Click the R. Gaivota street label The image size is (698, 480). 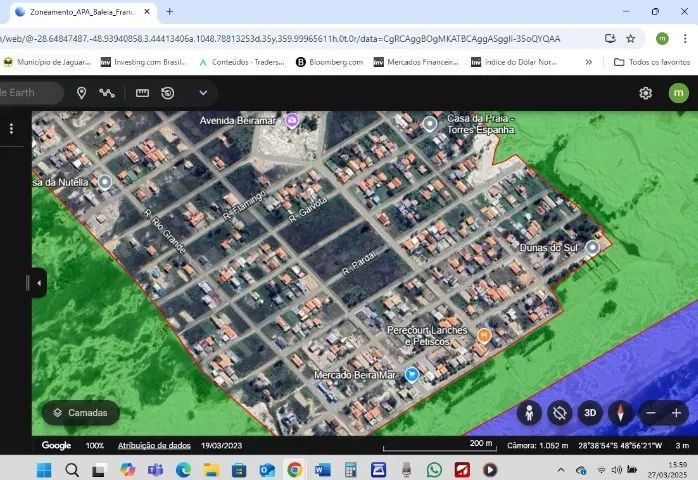click(308, 209)
